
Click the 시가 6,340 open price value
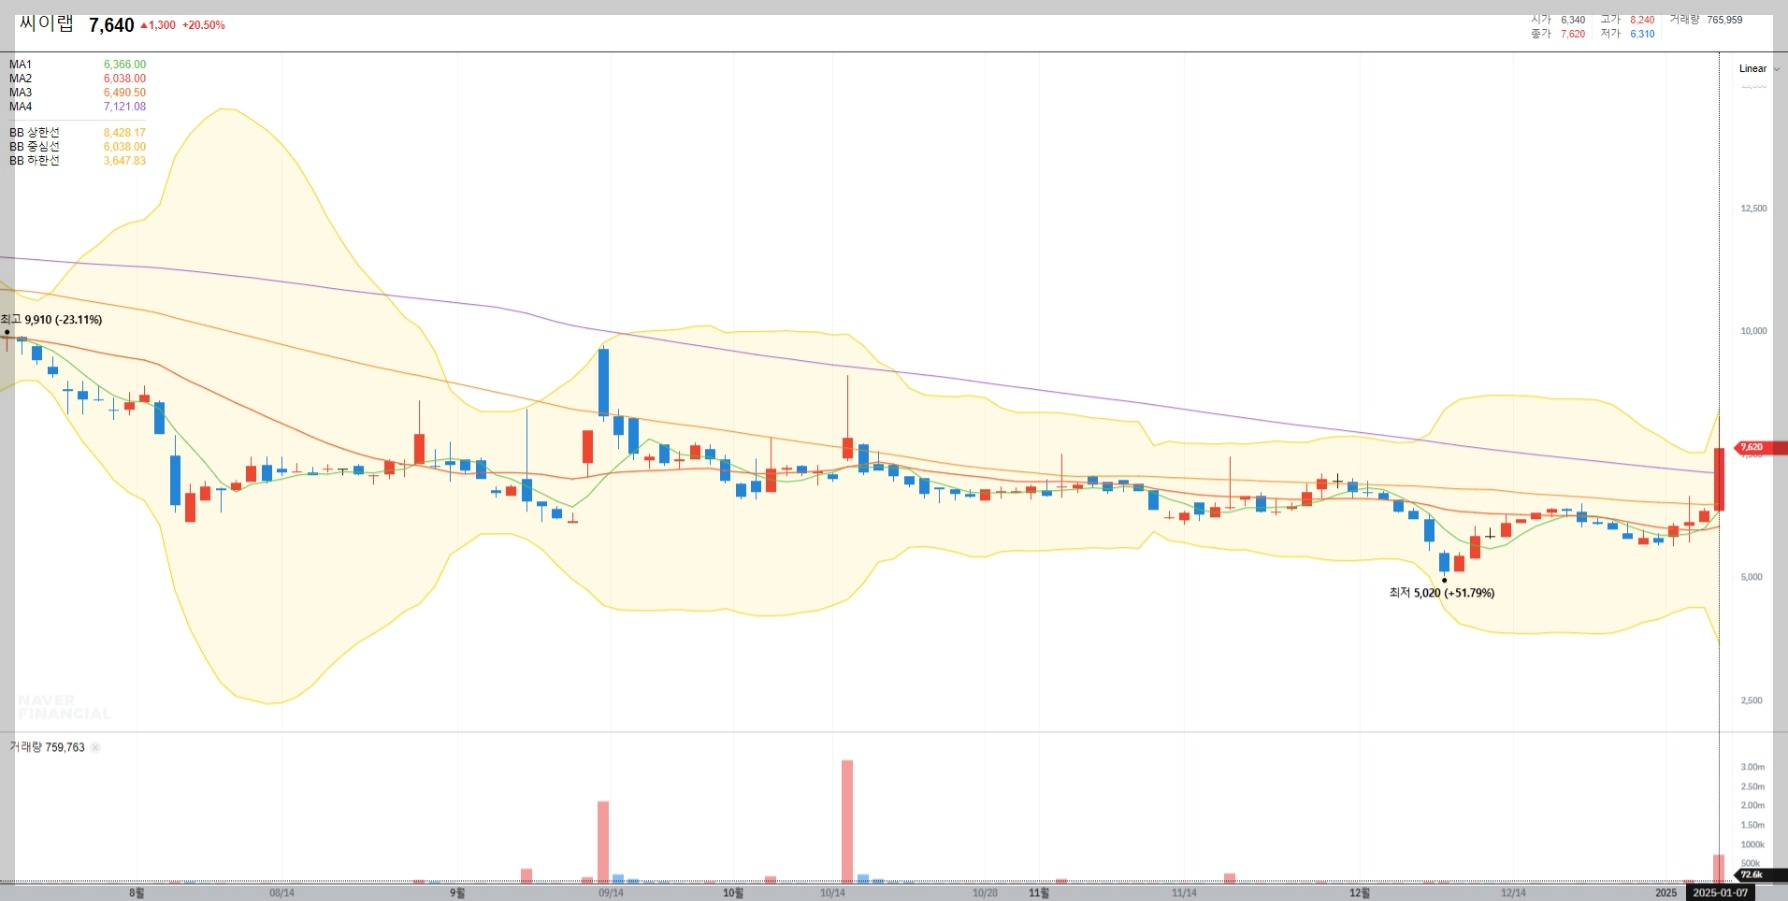click(1573, 20)
